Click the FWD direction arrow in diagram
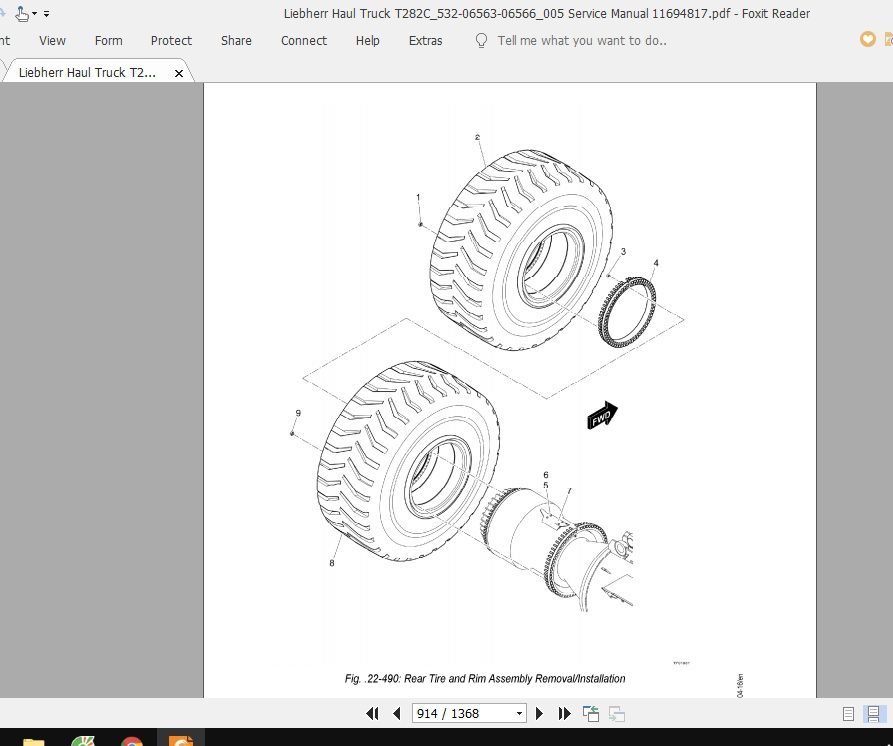 (x=603, y=416)
